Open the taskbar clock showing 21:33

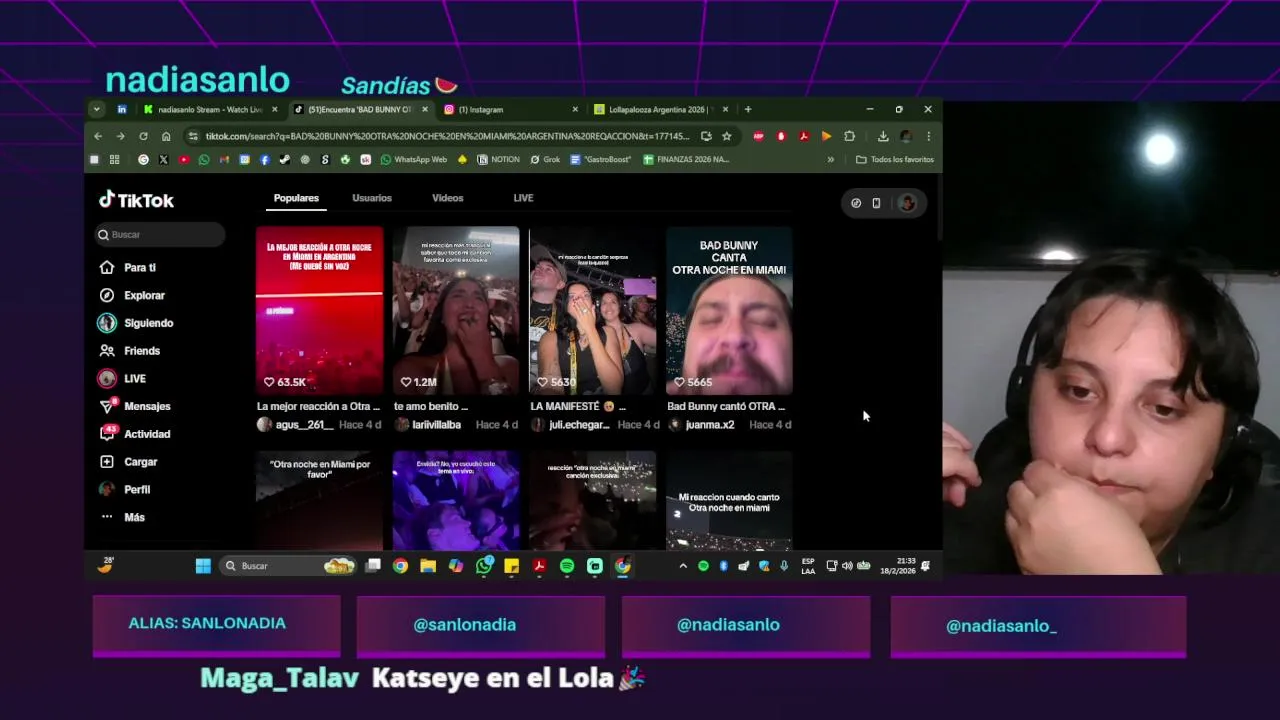[897, 566]
